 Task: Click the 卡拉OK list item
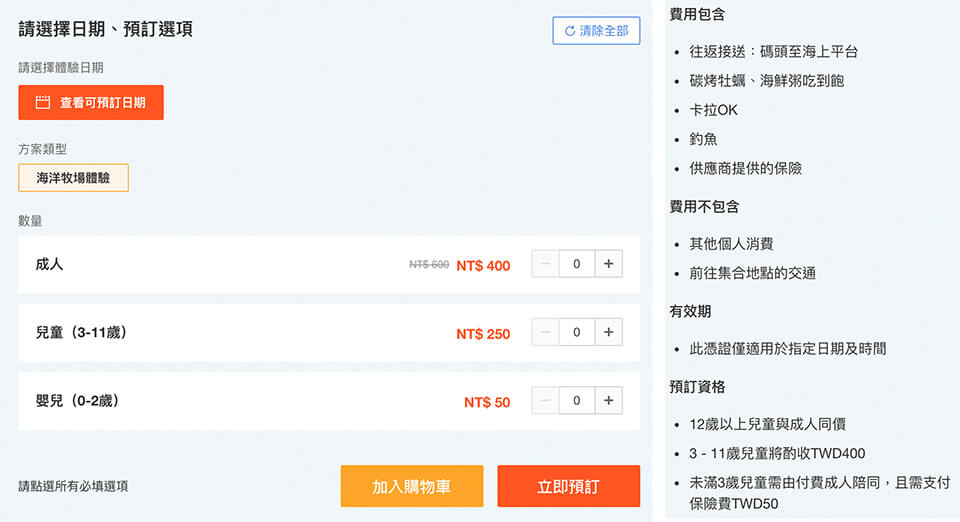click(x=713, y=110)
